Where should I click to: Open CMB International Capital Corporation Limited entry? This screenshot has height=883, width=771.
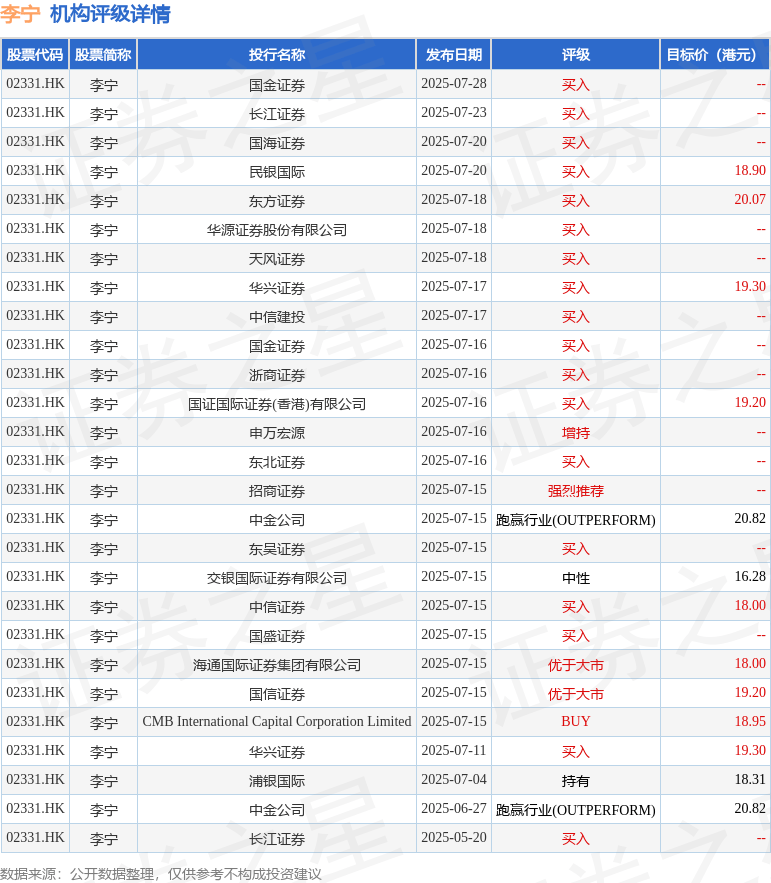pos(276,722)
